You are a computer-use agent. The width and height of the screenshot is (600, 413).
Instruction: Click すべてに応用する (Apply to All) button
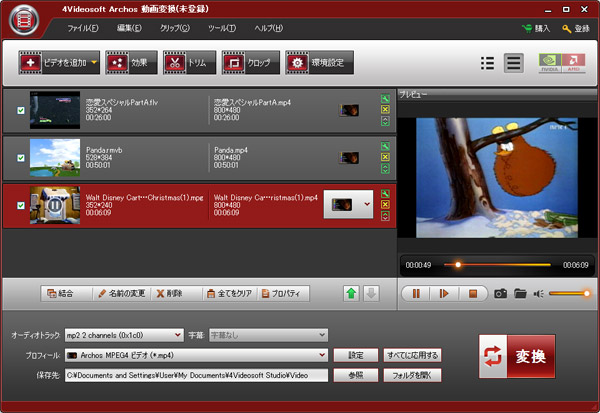[x=412, y=355]
